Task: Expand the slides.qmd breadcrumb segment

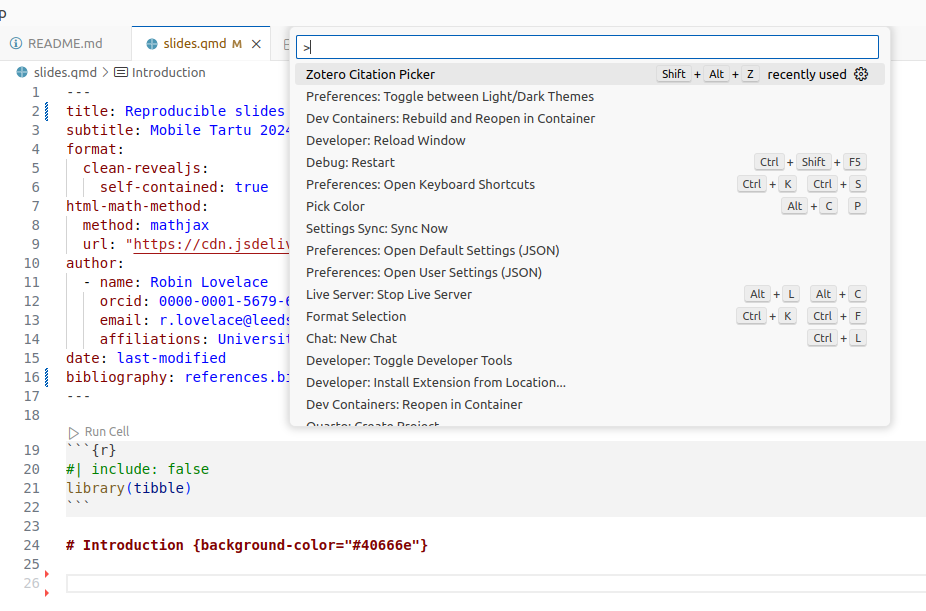Action: 65,72
